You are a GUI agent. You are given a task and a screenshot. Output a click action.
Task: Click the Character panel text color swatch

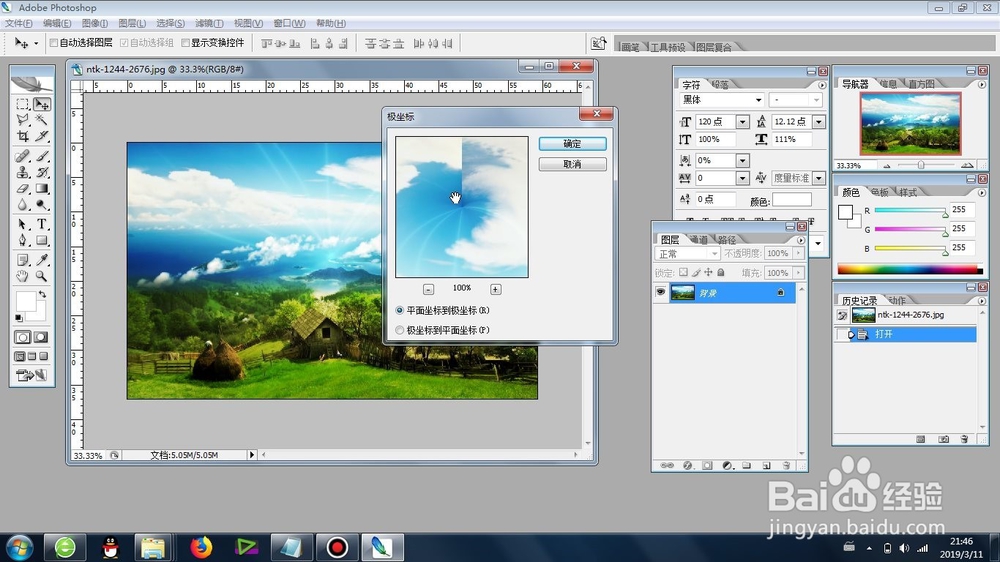pos(792,200)
